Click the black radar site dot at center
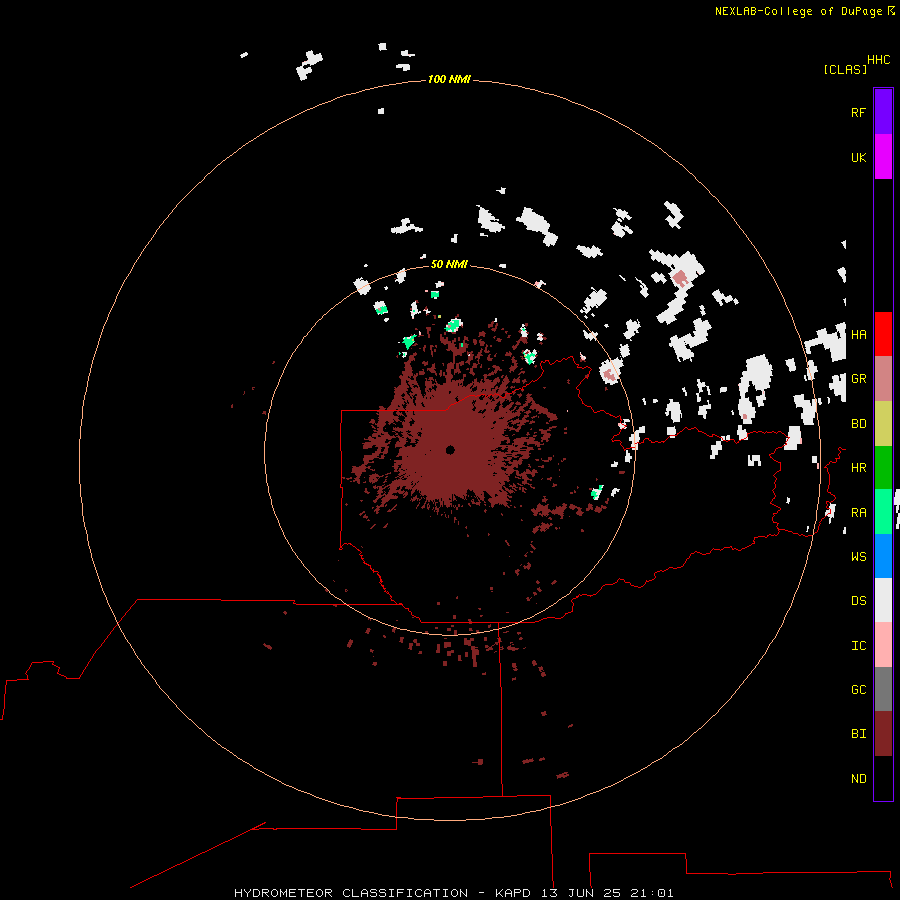Image resolution: width=900 pixels, height=900 pixels. pyautogui.click(x=450, y=450)
